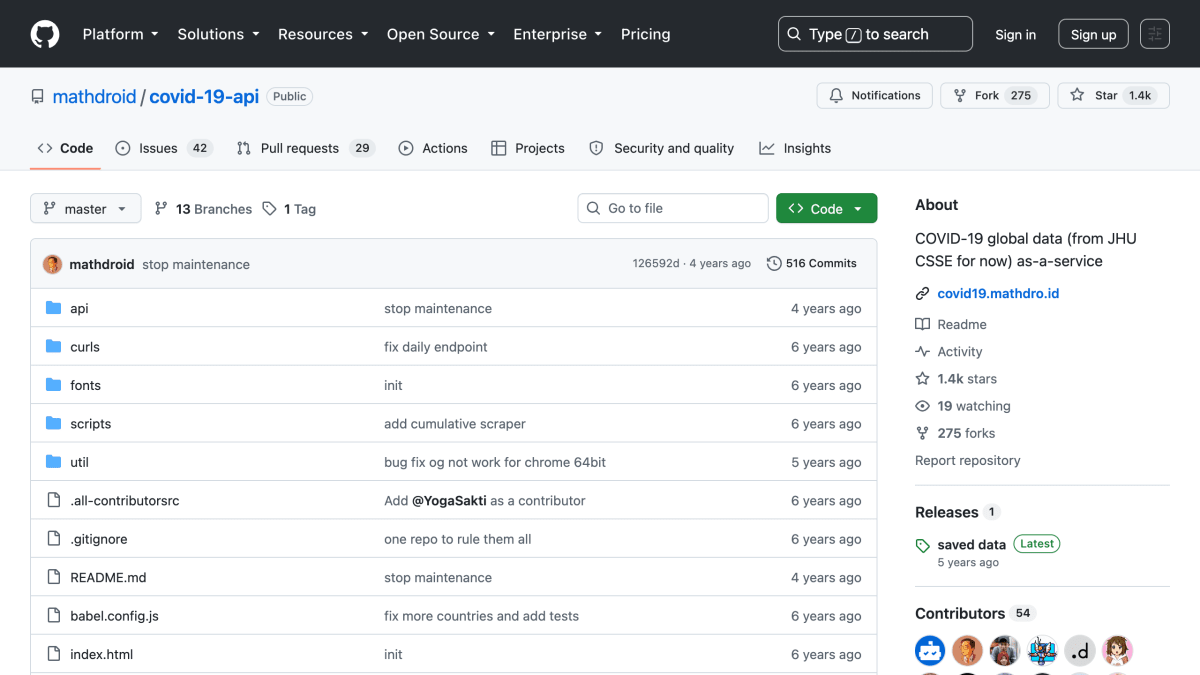Open the Contributors heading link

pos(960,613)
